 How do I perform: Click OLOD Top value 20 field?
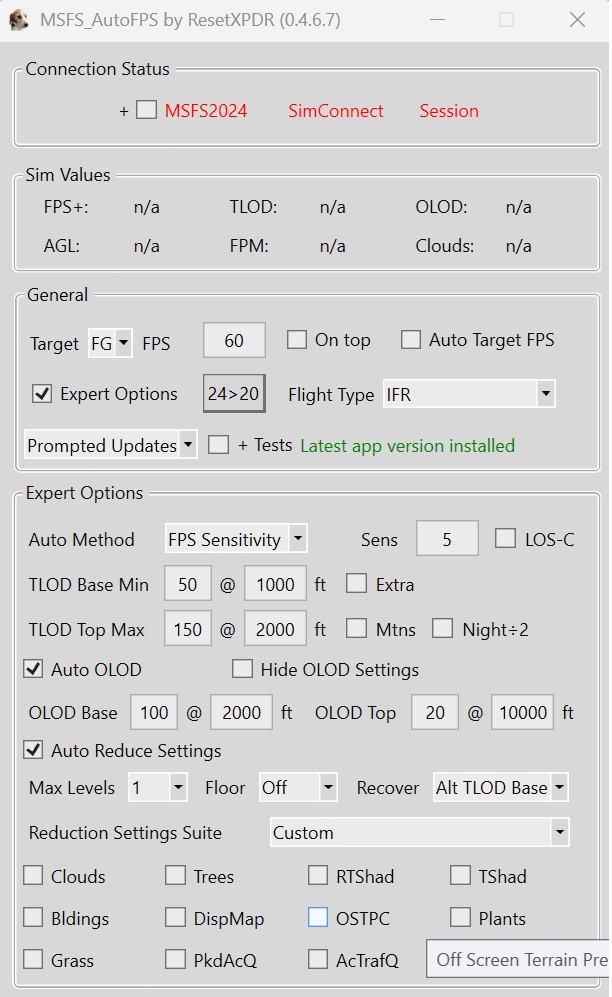(435, 712)
